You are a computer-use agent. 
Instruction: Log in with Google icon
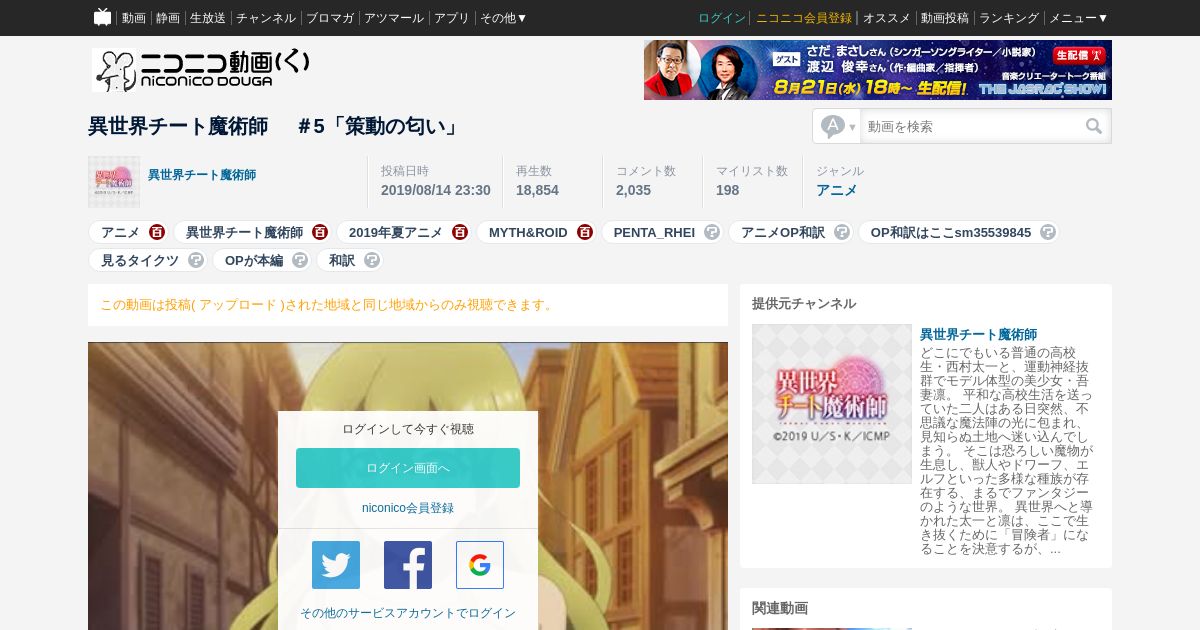point(480,565)
